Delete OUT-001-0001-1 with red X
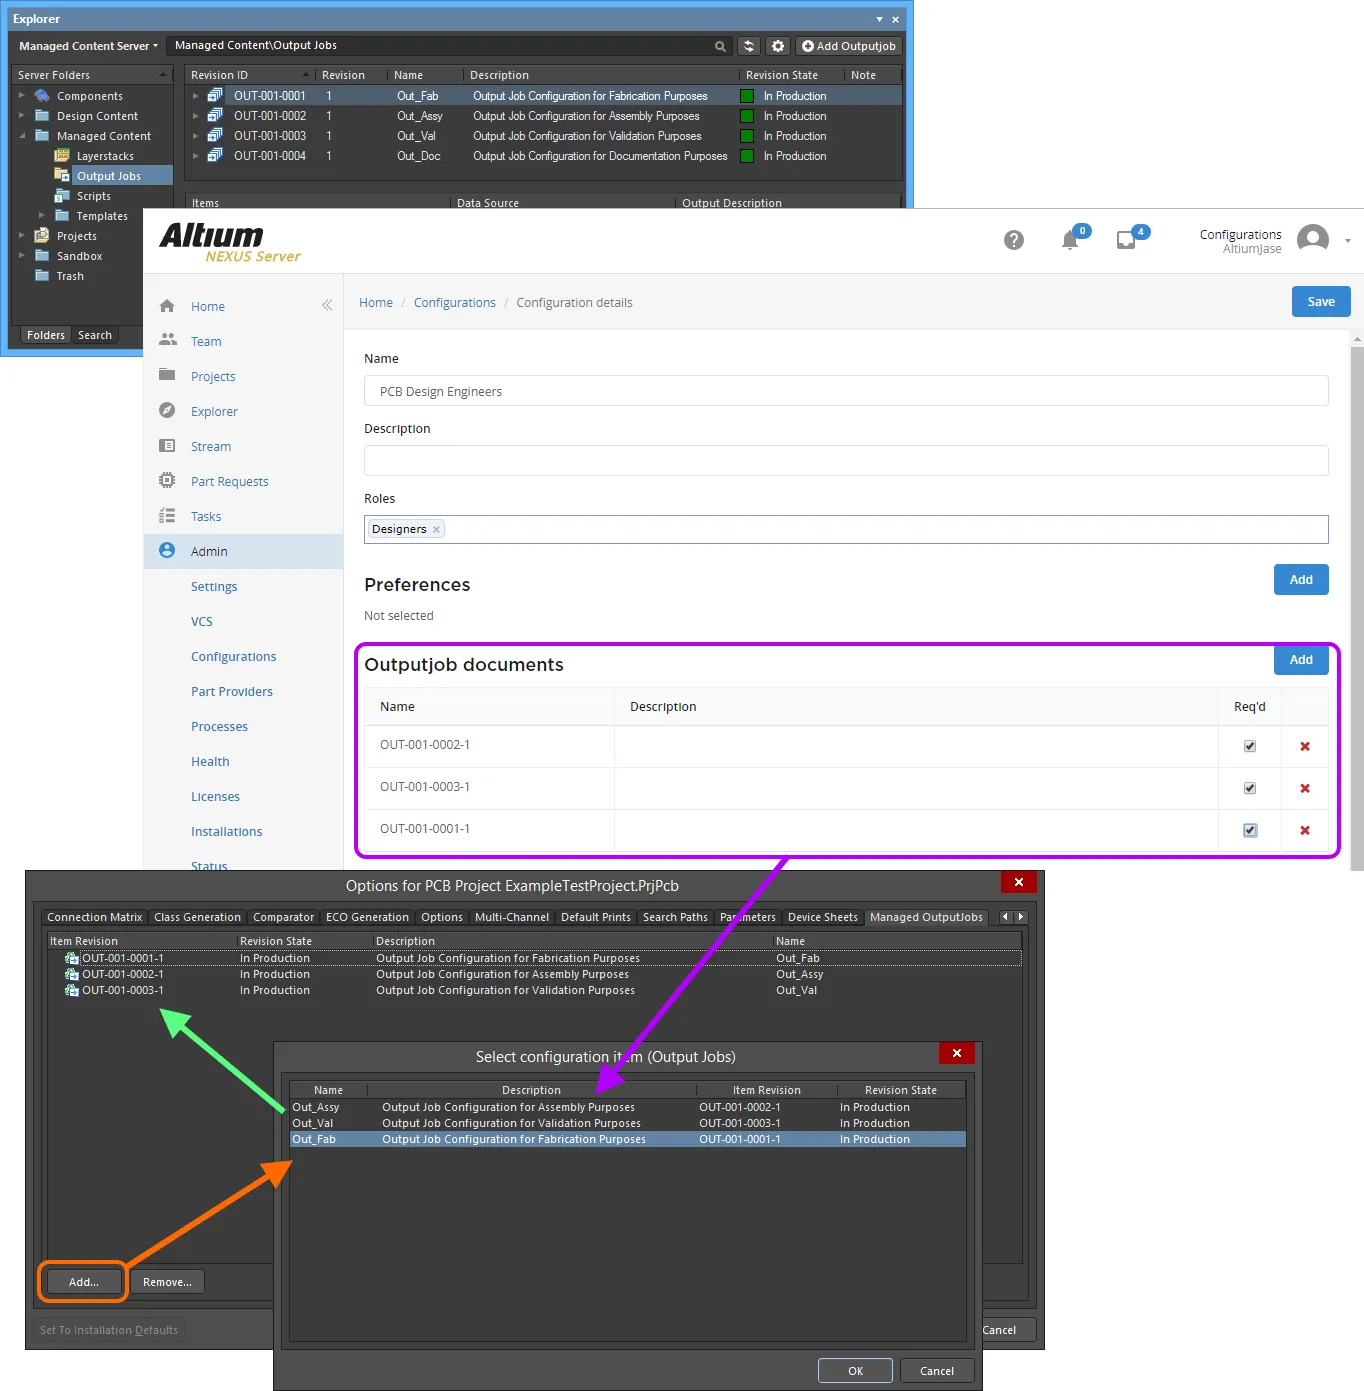 click(1305, 830)
